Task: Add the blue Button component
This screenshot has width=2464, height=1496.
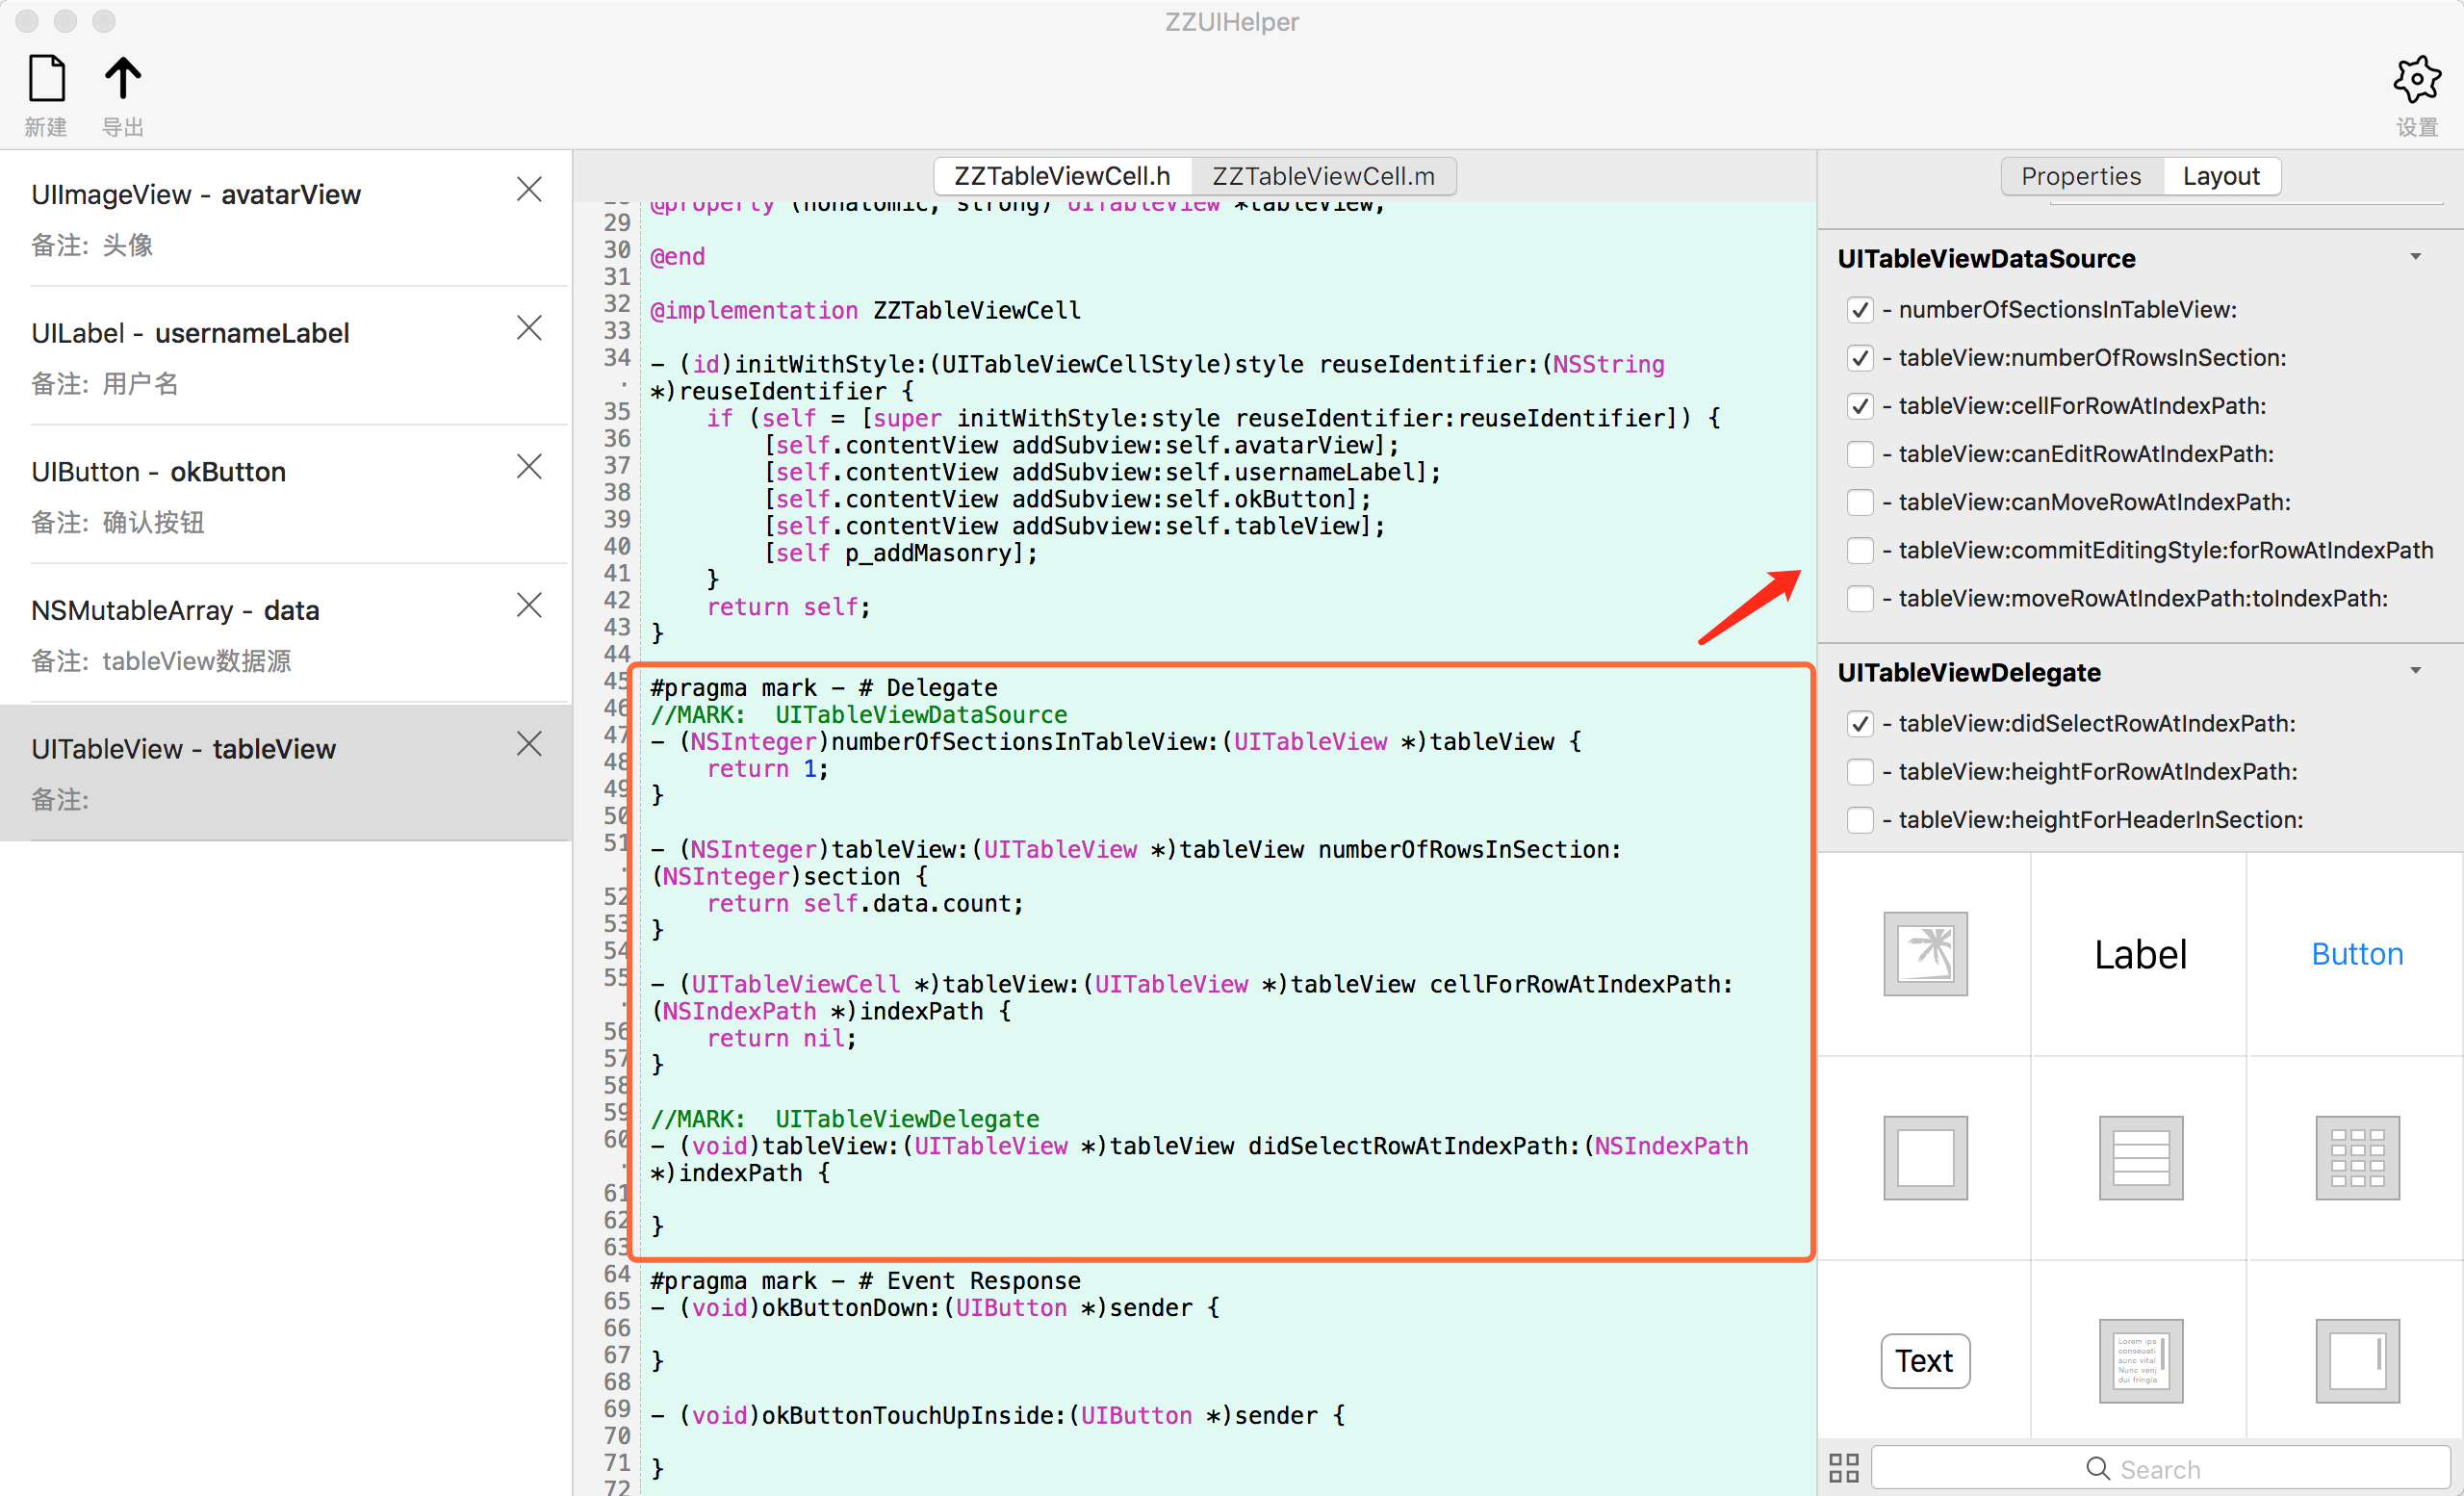Action: click(x=2356, y=954)
